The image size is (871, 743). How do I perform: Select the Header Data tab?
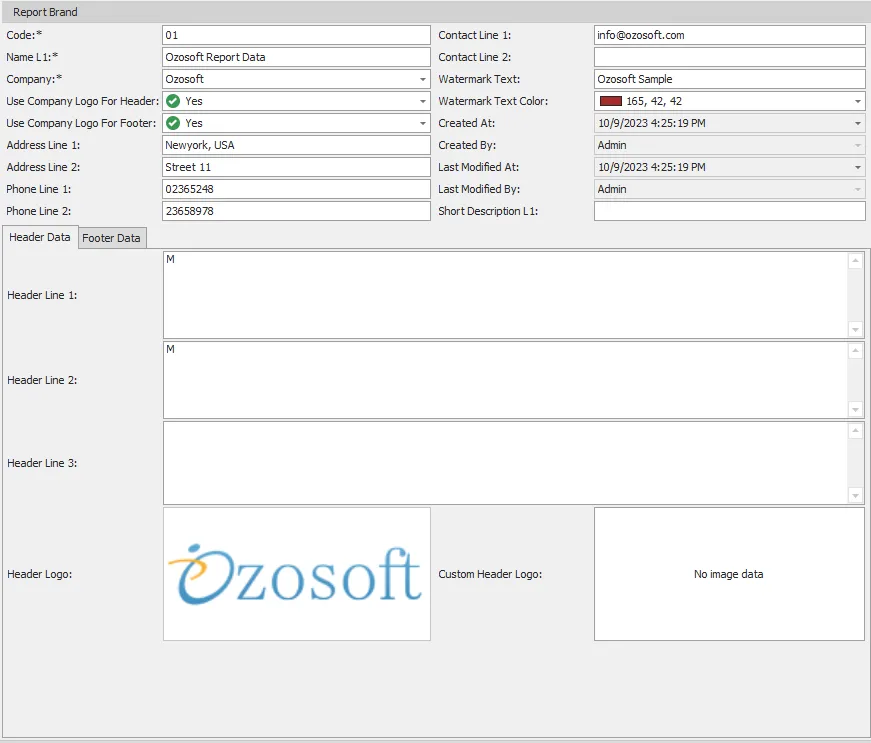pos(39,238)
